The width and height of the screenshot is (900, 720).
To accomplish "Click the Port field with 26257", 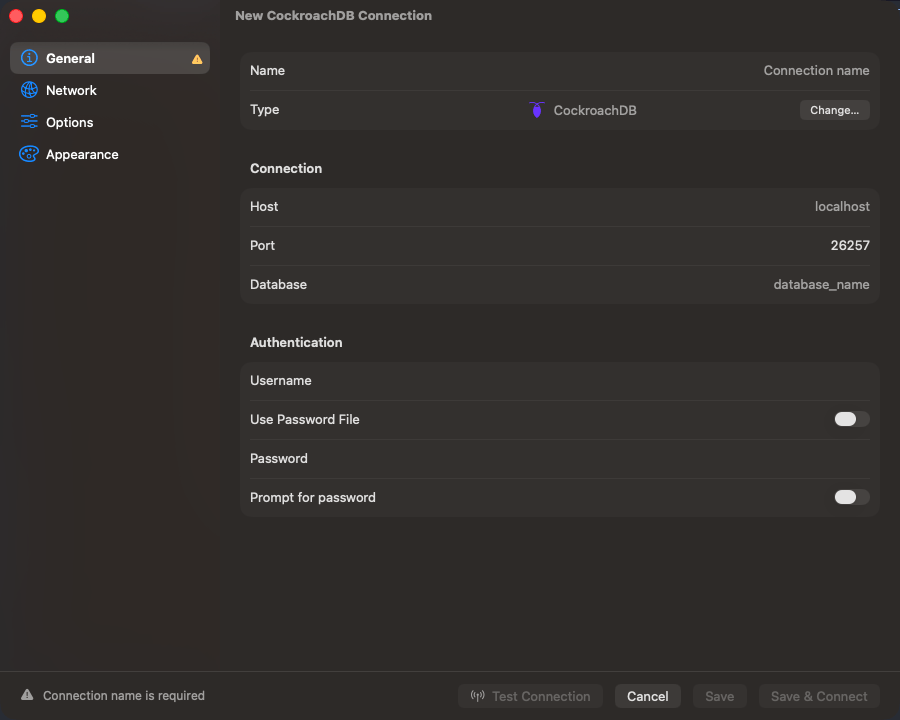I will tap(560, 246).
